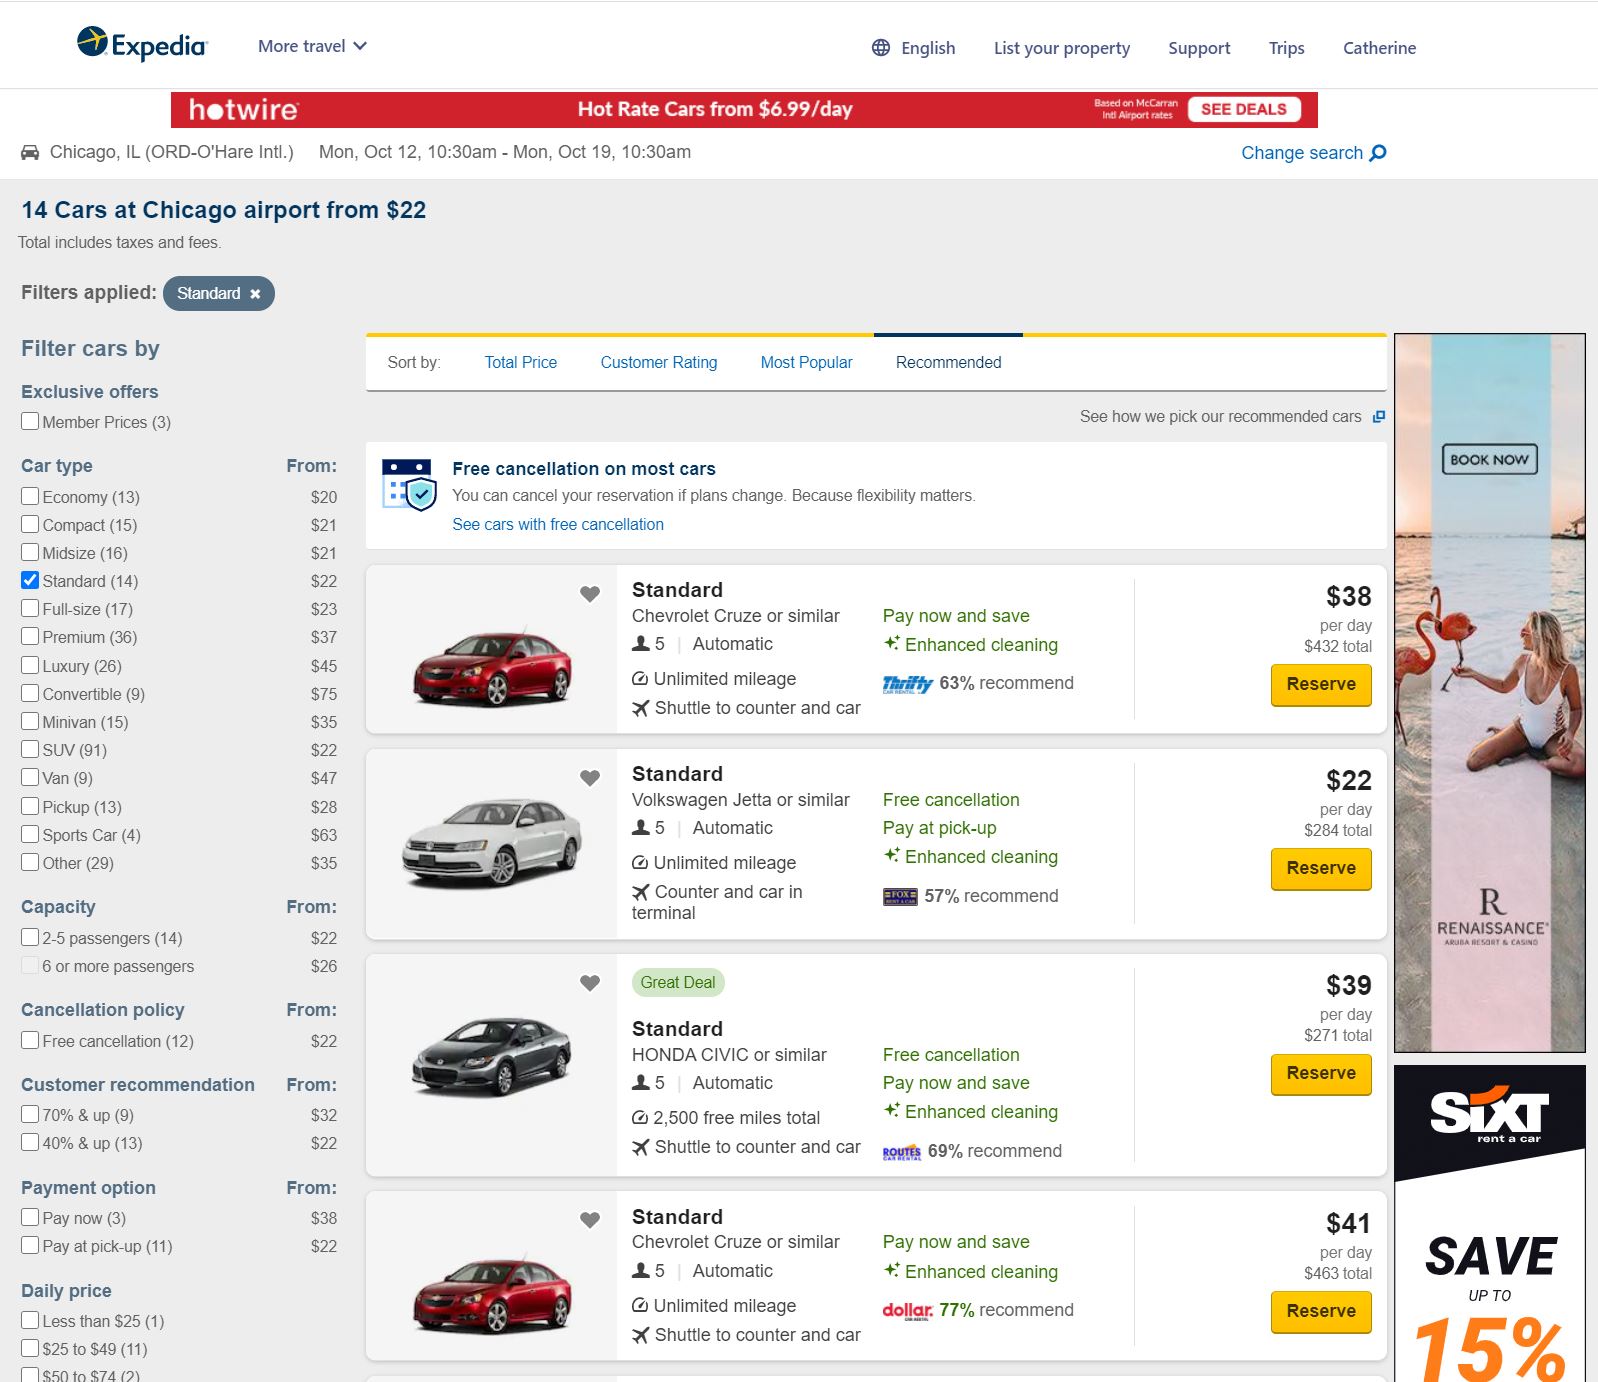Check the Free cancellation policy filter
The image size is (1598, 1382).
pyautogui.click(x=30, y=1041)
